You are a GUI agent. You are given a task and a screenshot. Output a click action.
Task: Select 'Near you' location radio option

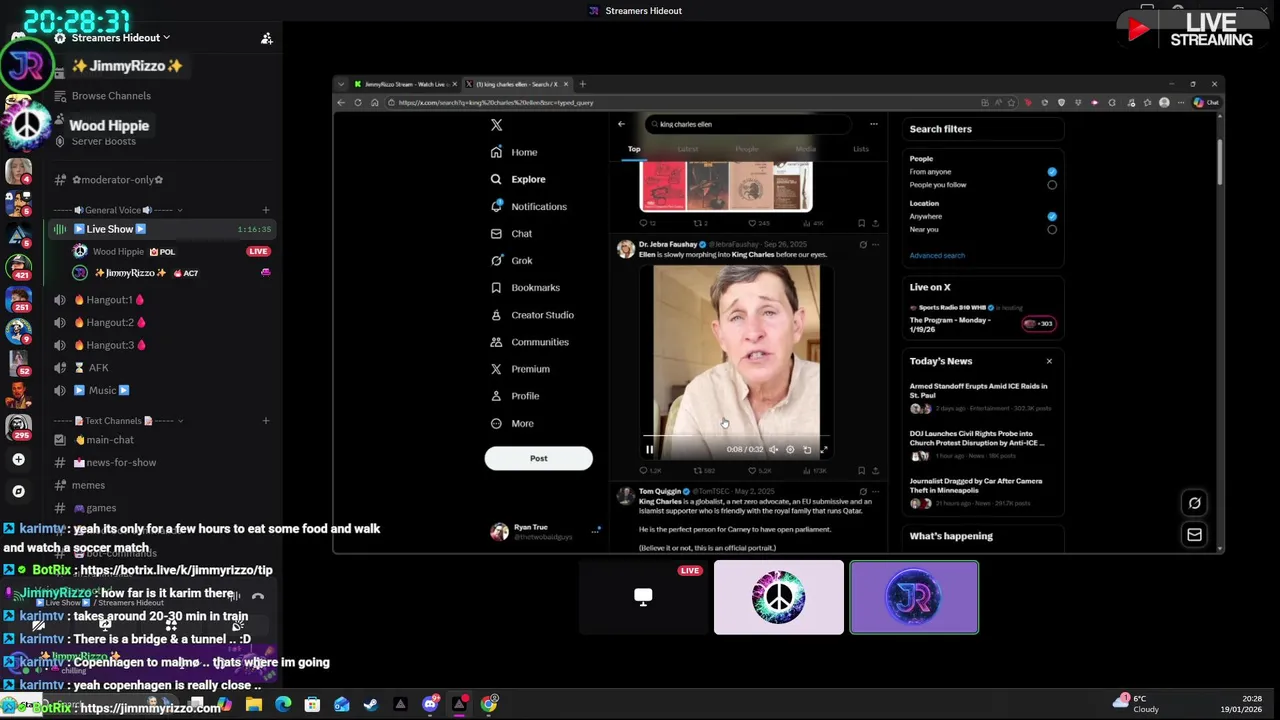(1052, 229)
